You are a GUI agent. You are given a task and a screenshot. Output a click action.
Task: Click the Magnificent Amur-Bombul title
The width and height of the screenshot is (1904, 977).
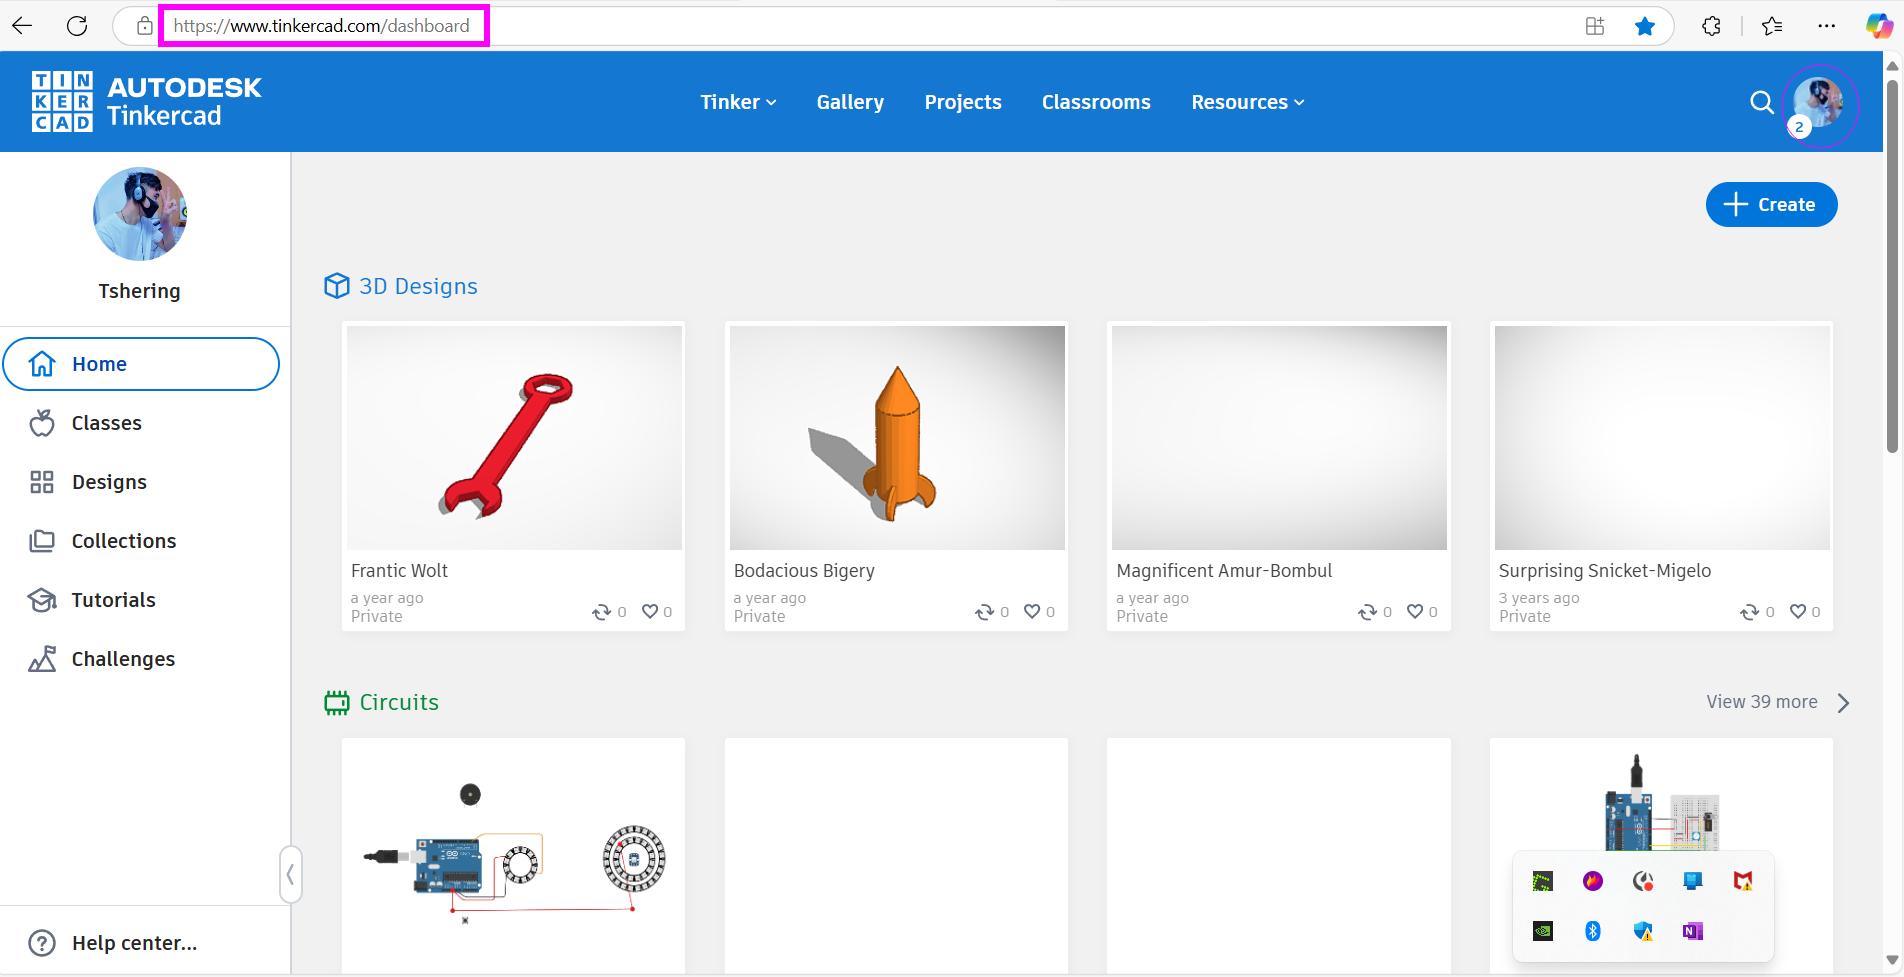1224,571
